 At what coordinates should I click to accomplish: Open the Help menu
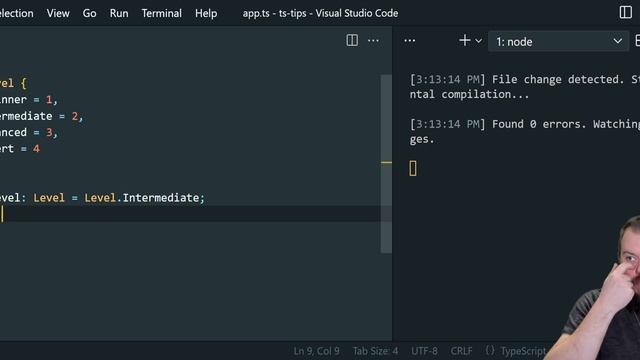(x=206, y=13)
